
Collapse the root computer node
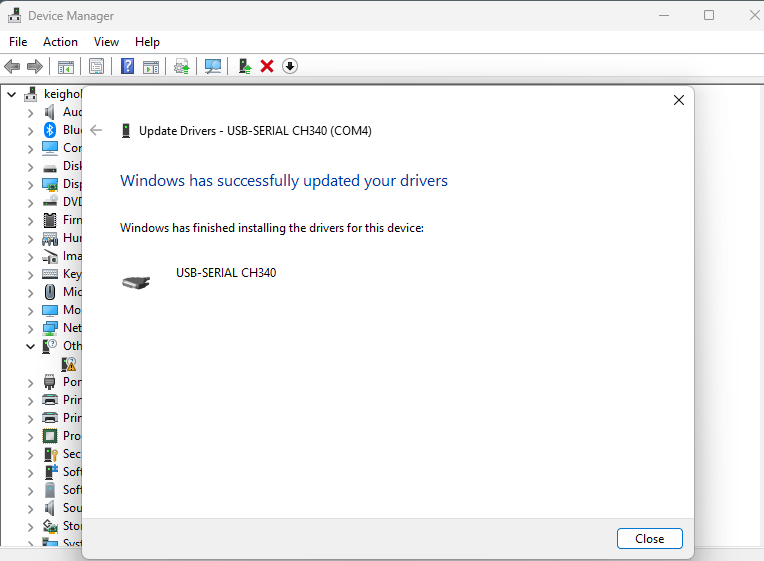click(x=12, y=94)
